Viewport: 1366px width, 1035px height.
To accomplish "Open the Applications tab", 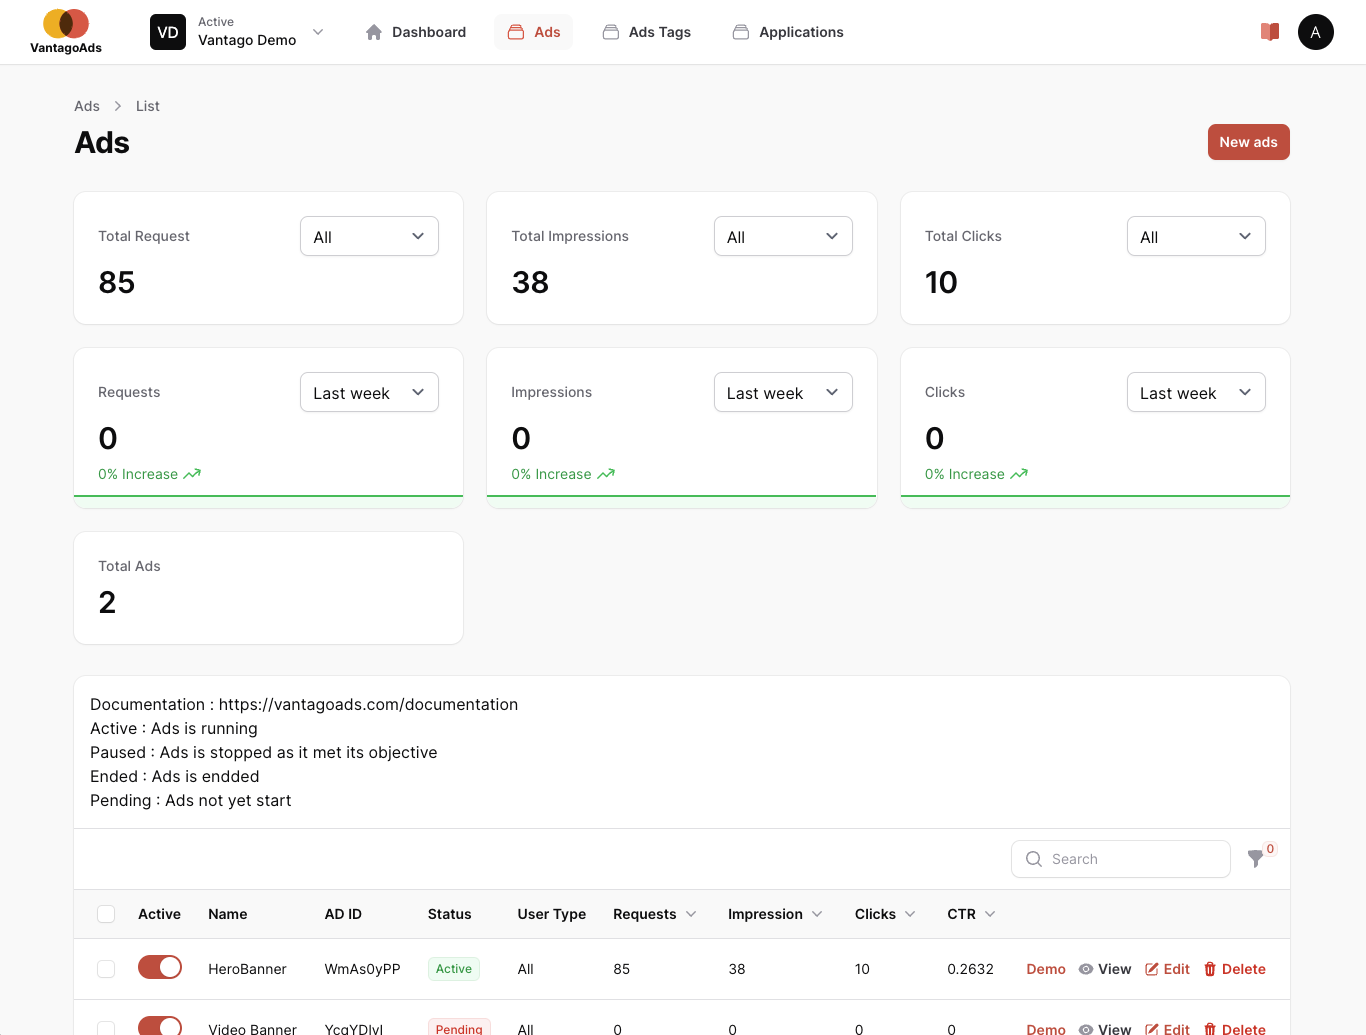I will tap(788, 32).
